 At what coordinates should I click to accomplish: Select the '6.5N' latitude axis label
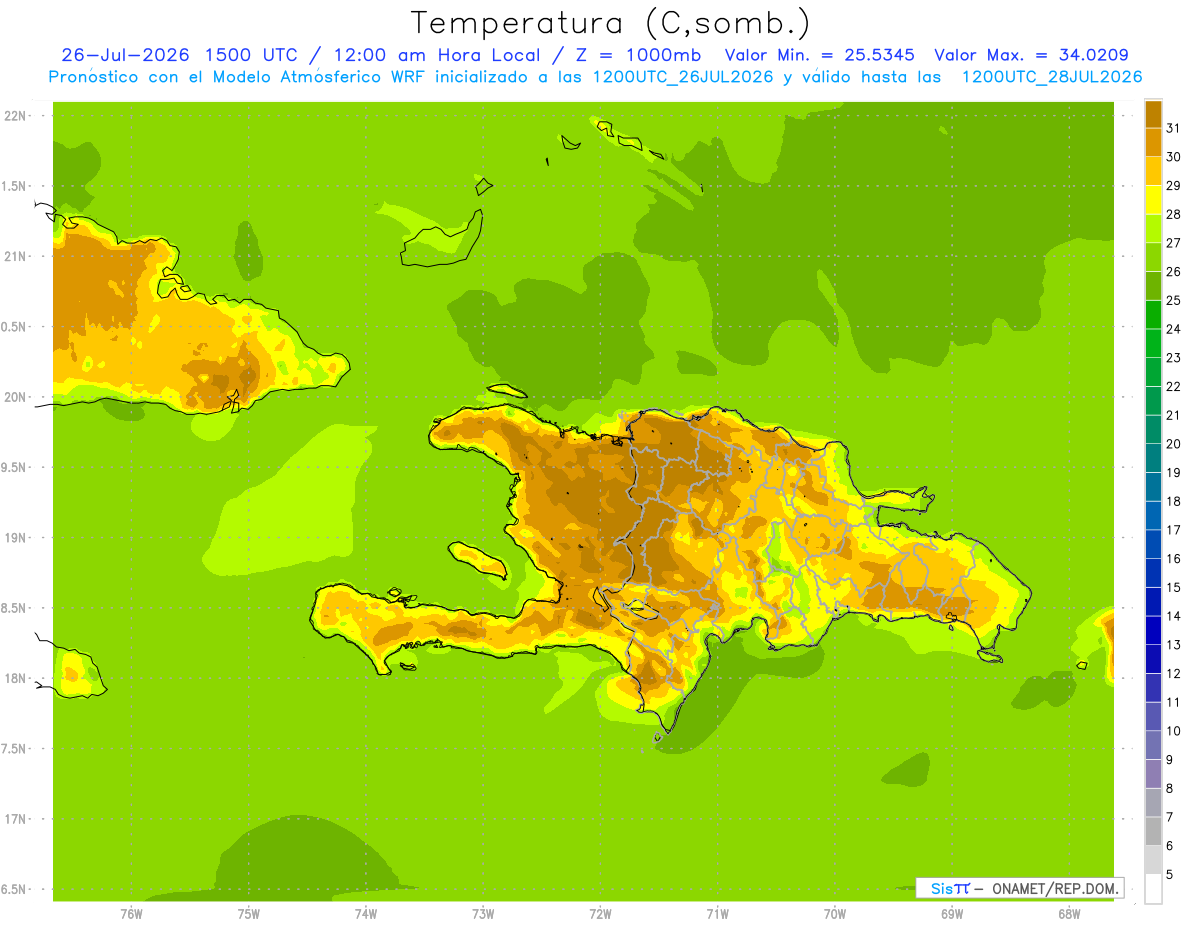point(15,889)
